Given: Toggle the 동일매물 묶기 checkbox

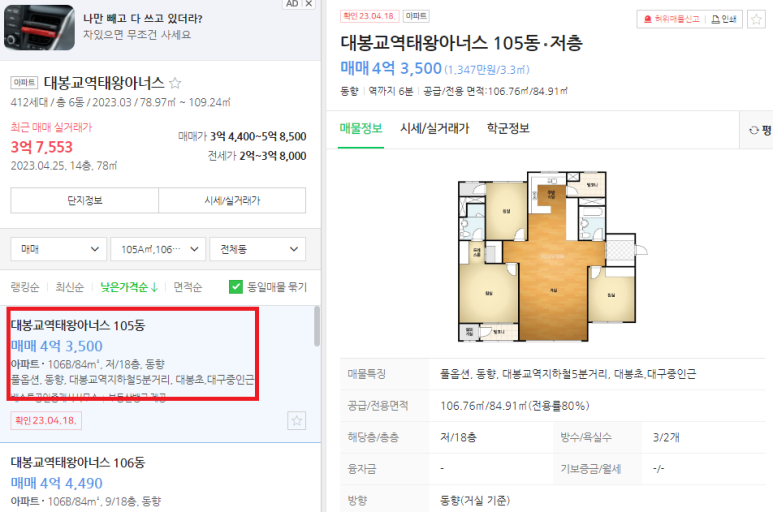Looking at the screenshot, I should pyautogui.click(x=236, y=287).
